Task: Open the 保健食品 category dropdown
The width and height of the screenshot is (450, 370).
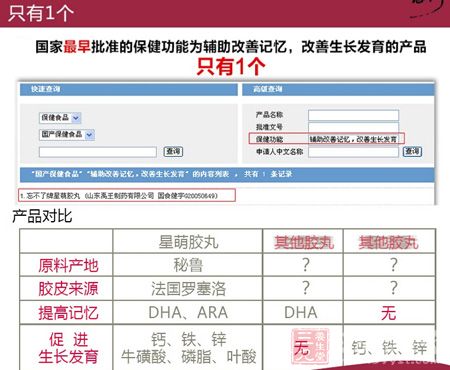Action: pos(60,118)
